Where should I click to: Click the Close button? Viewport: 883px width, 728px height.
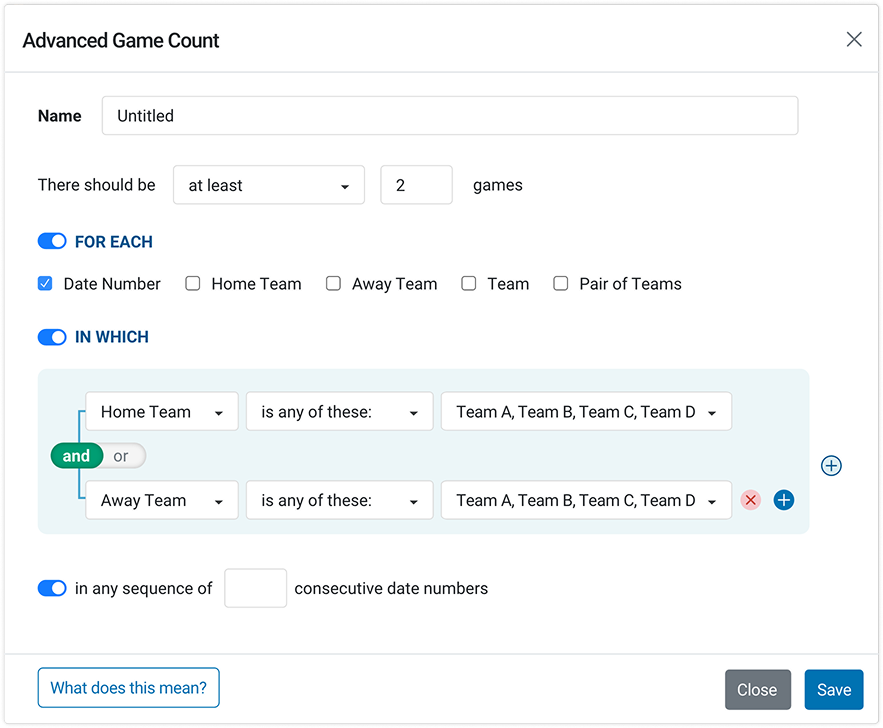[757, 690]
